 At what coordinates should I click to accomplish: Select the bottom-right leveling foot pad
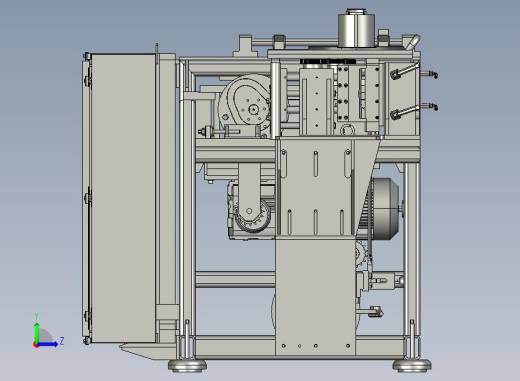point(412,365)
